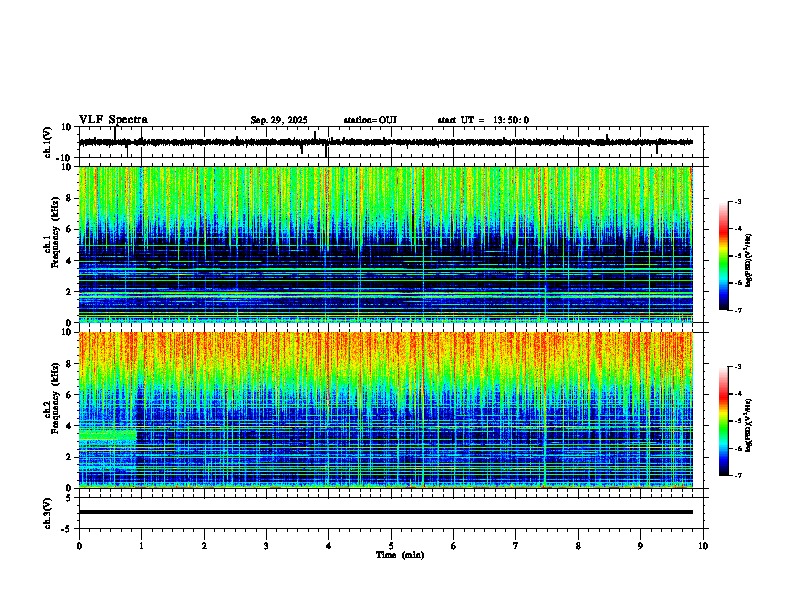Click the ch.2 colorbar log(PSD) units label
This screenshot has width=792, height=612.
tap(749, 425)
